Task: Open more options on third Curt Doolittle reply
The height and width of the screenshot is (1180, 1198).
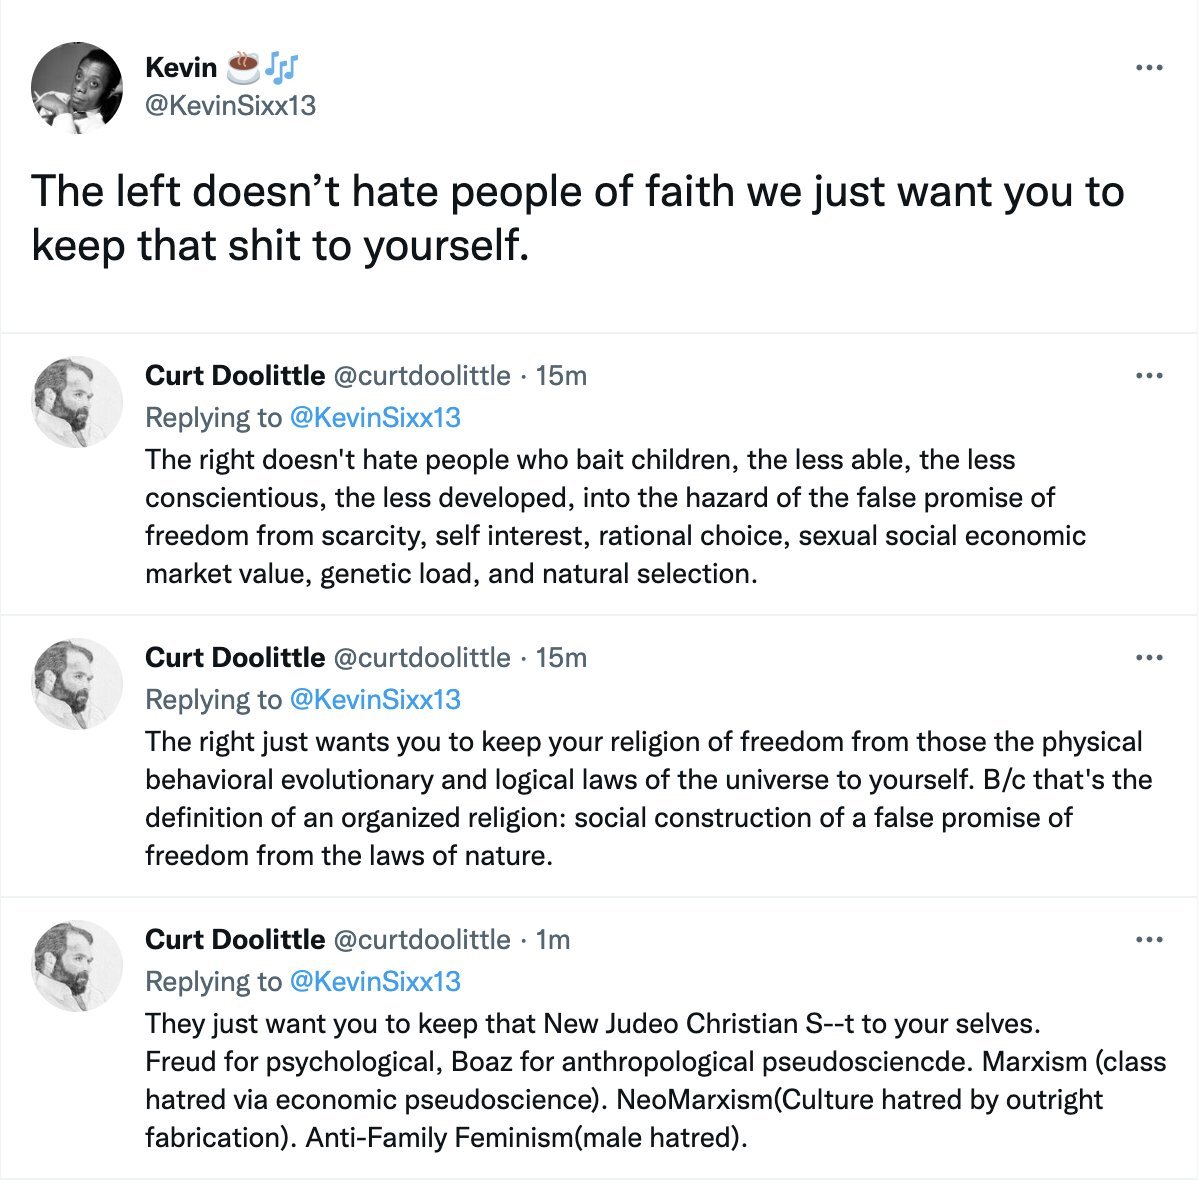Action: click(1149, 940)
